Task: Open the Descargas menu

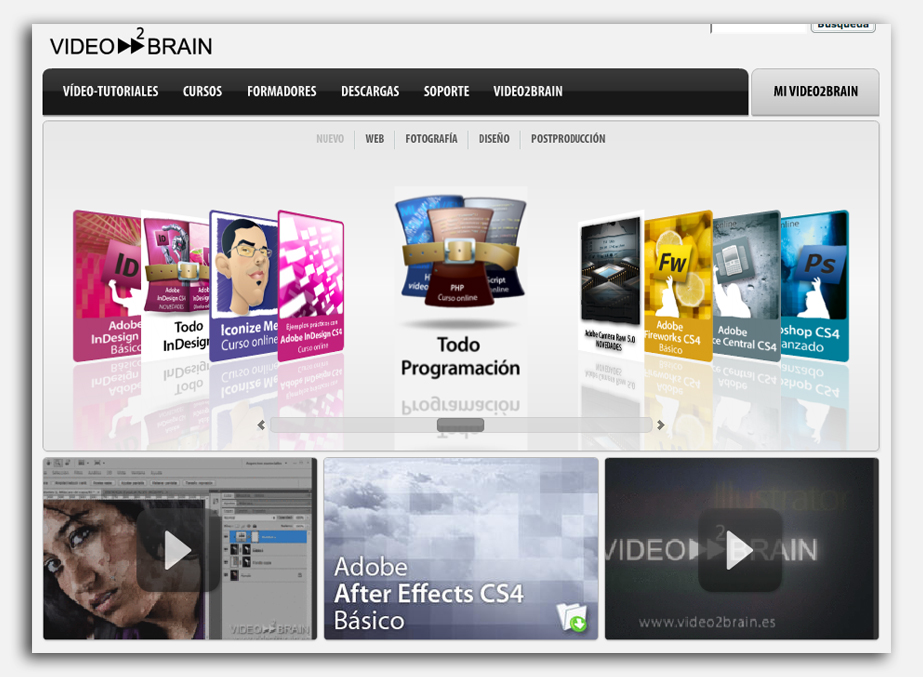Action: (x=370, y=91)
